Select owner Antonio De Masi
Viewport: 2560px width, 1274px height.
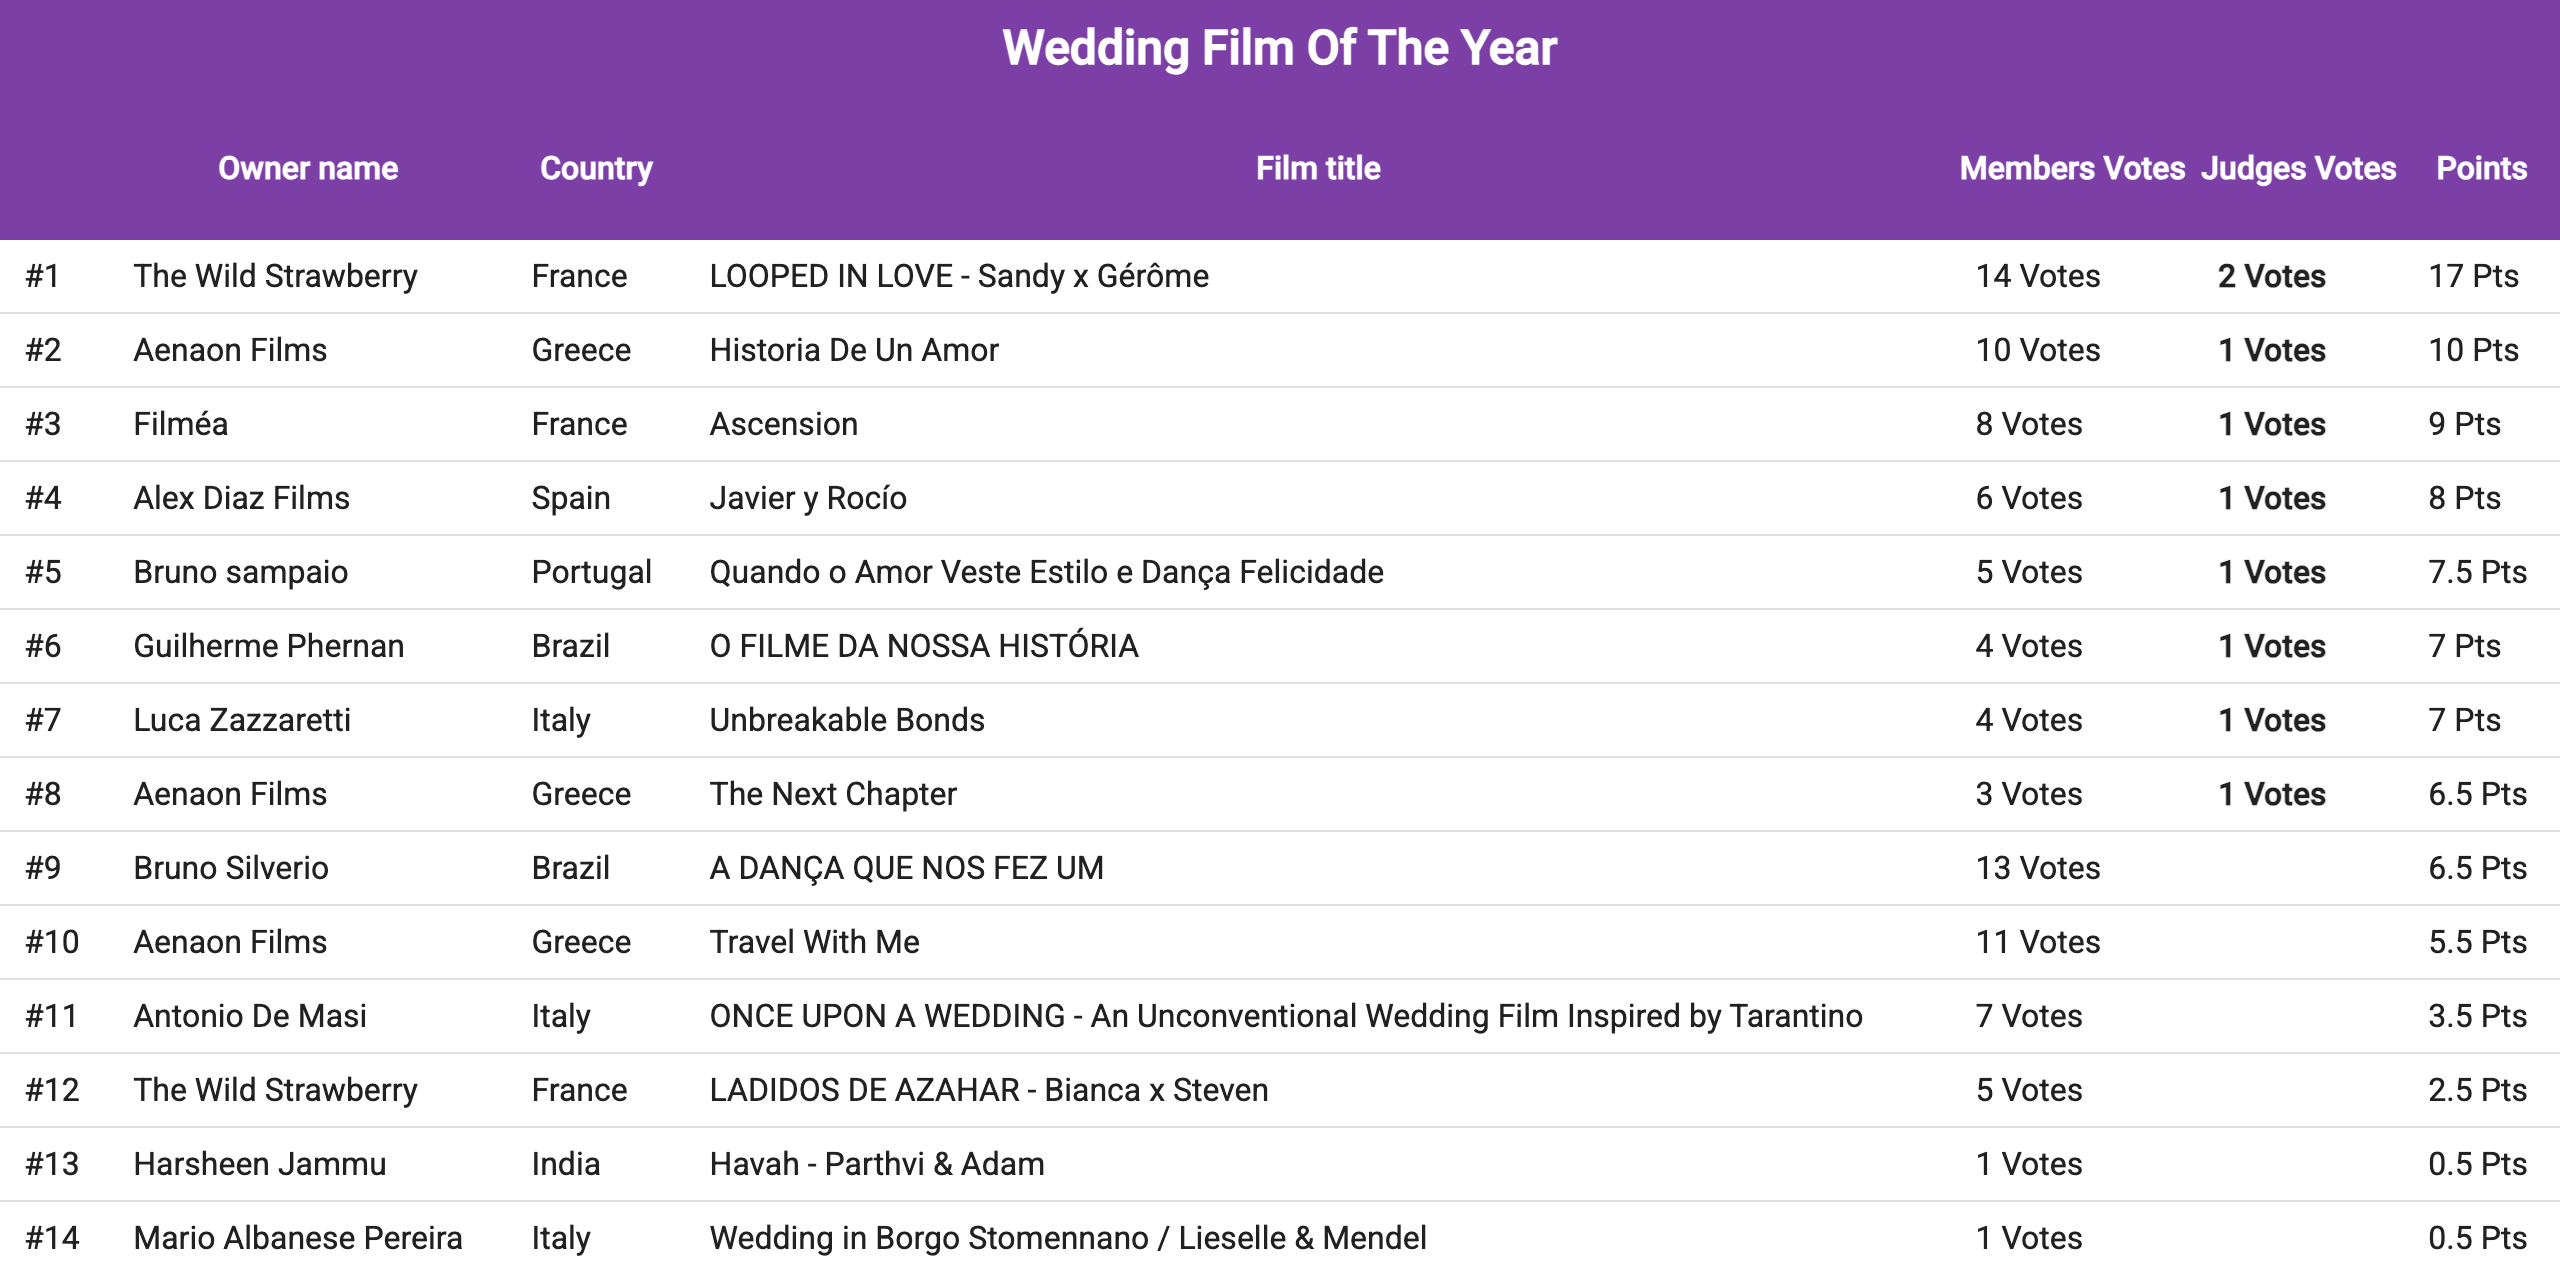coord(250,1016)
